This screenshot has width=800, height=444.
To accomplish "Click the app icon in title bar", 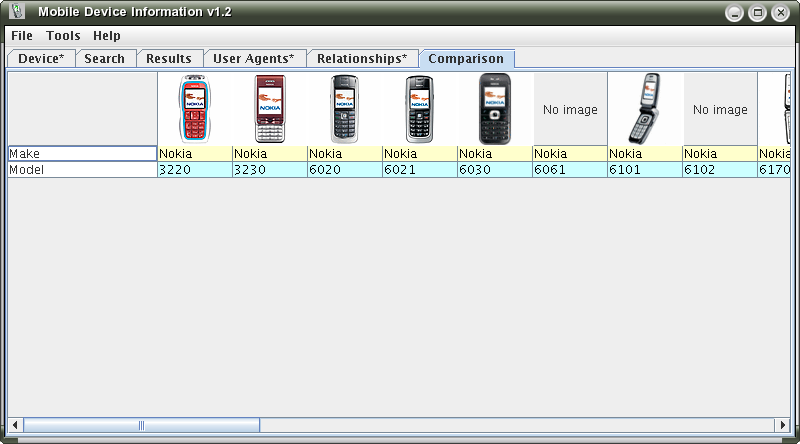I will tap(16, 12).
